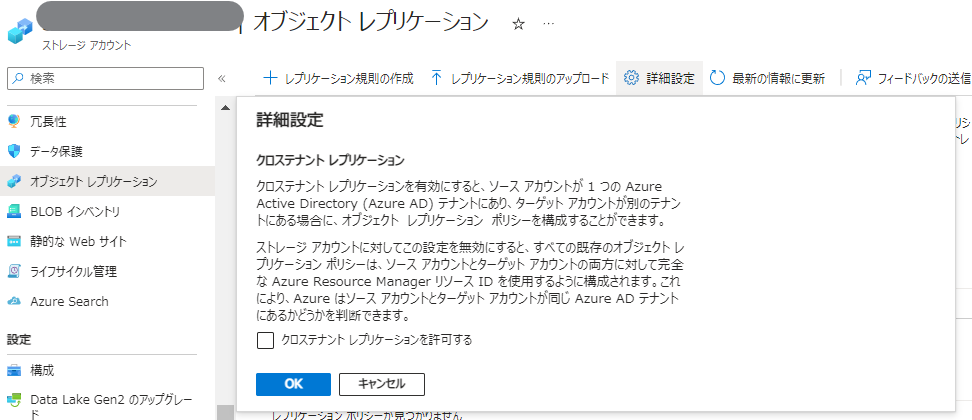Open the more options ellipsis menu
Viewport: 972px width, 420px height.
[549, 24]
